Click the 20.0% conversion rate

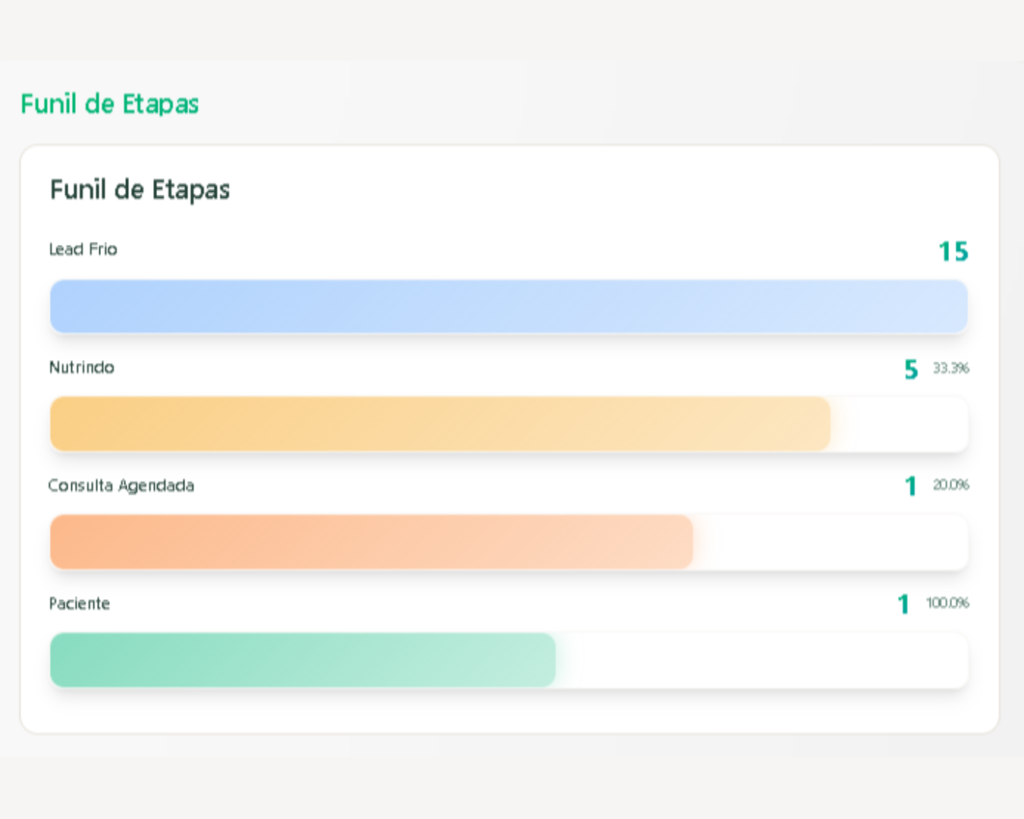coord(950,485)
